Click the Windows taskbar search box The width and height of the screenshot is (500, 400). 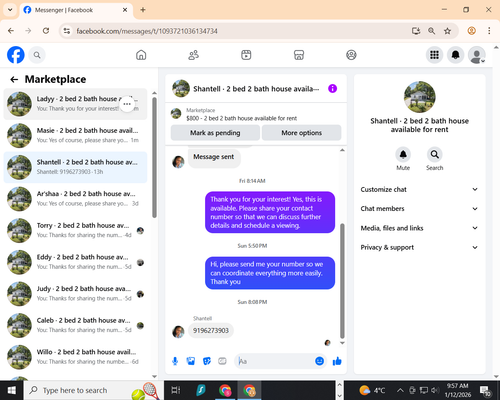click(94, 390)
